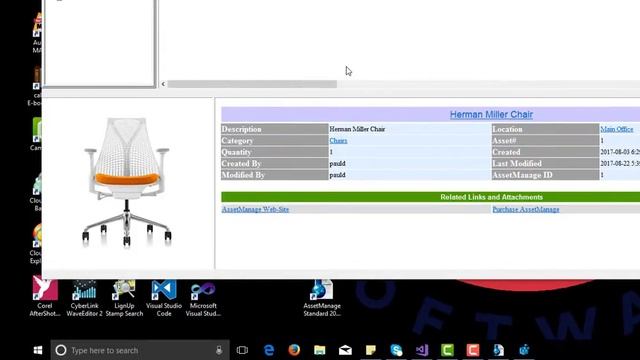640x360 pixels.
Task: Click the horizontal scrollbar left arrow
Action: (x=163, y=84)
